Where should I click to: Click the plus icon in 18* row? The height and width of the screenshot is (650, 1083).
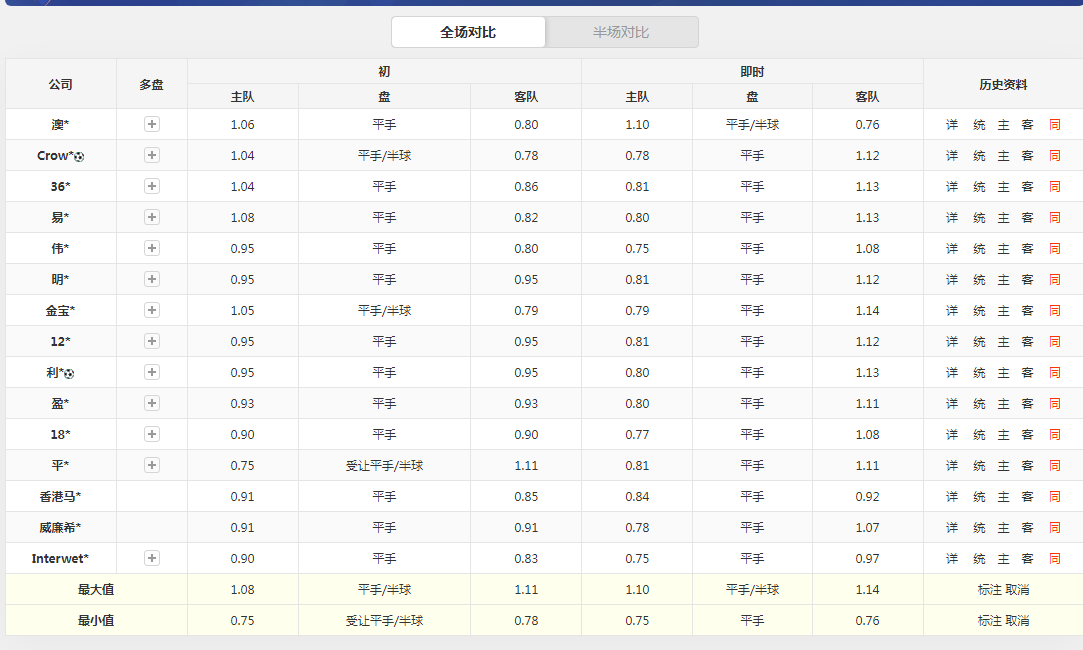click(152, 434)
